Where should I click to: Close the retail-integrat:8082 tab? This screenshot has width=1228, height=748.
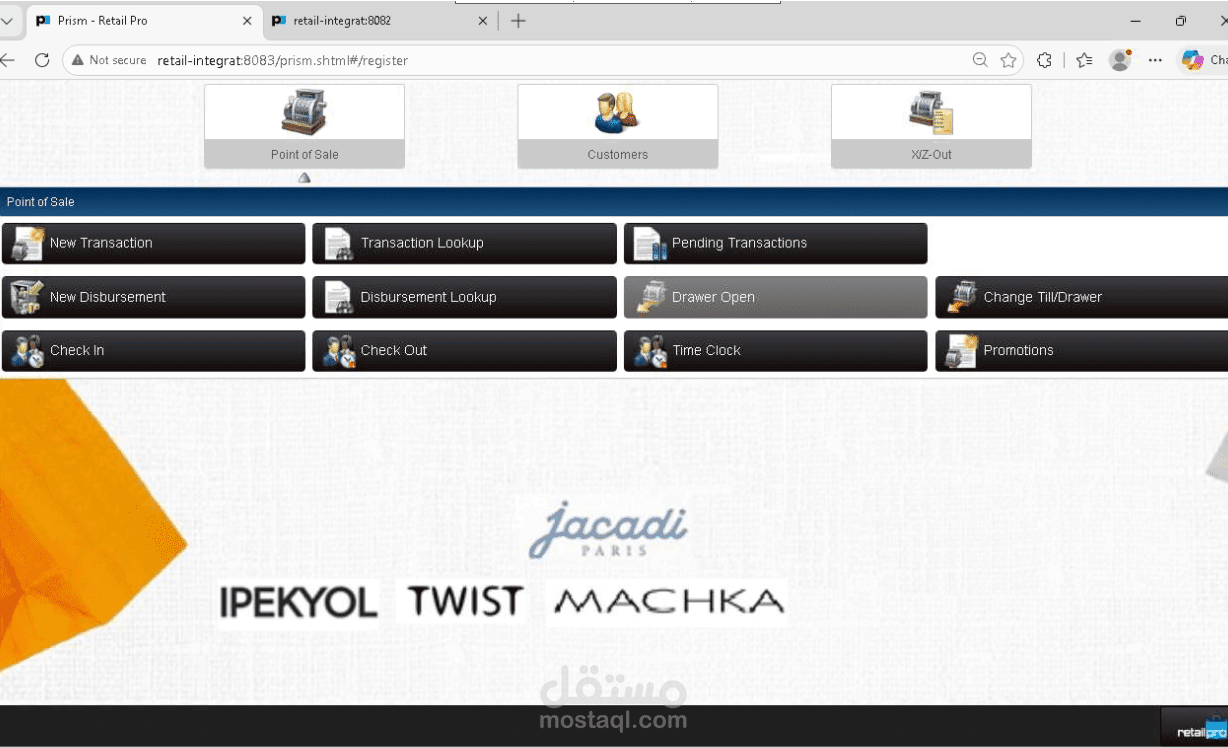click(483, 20)
